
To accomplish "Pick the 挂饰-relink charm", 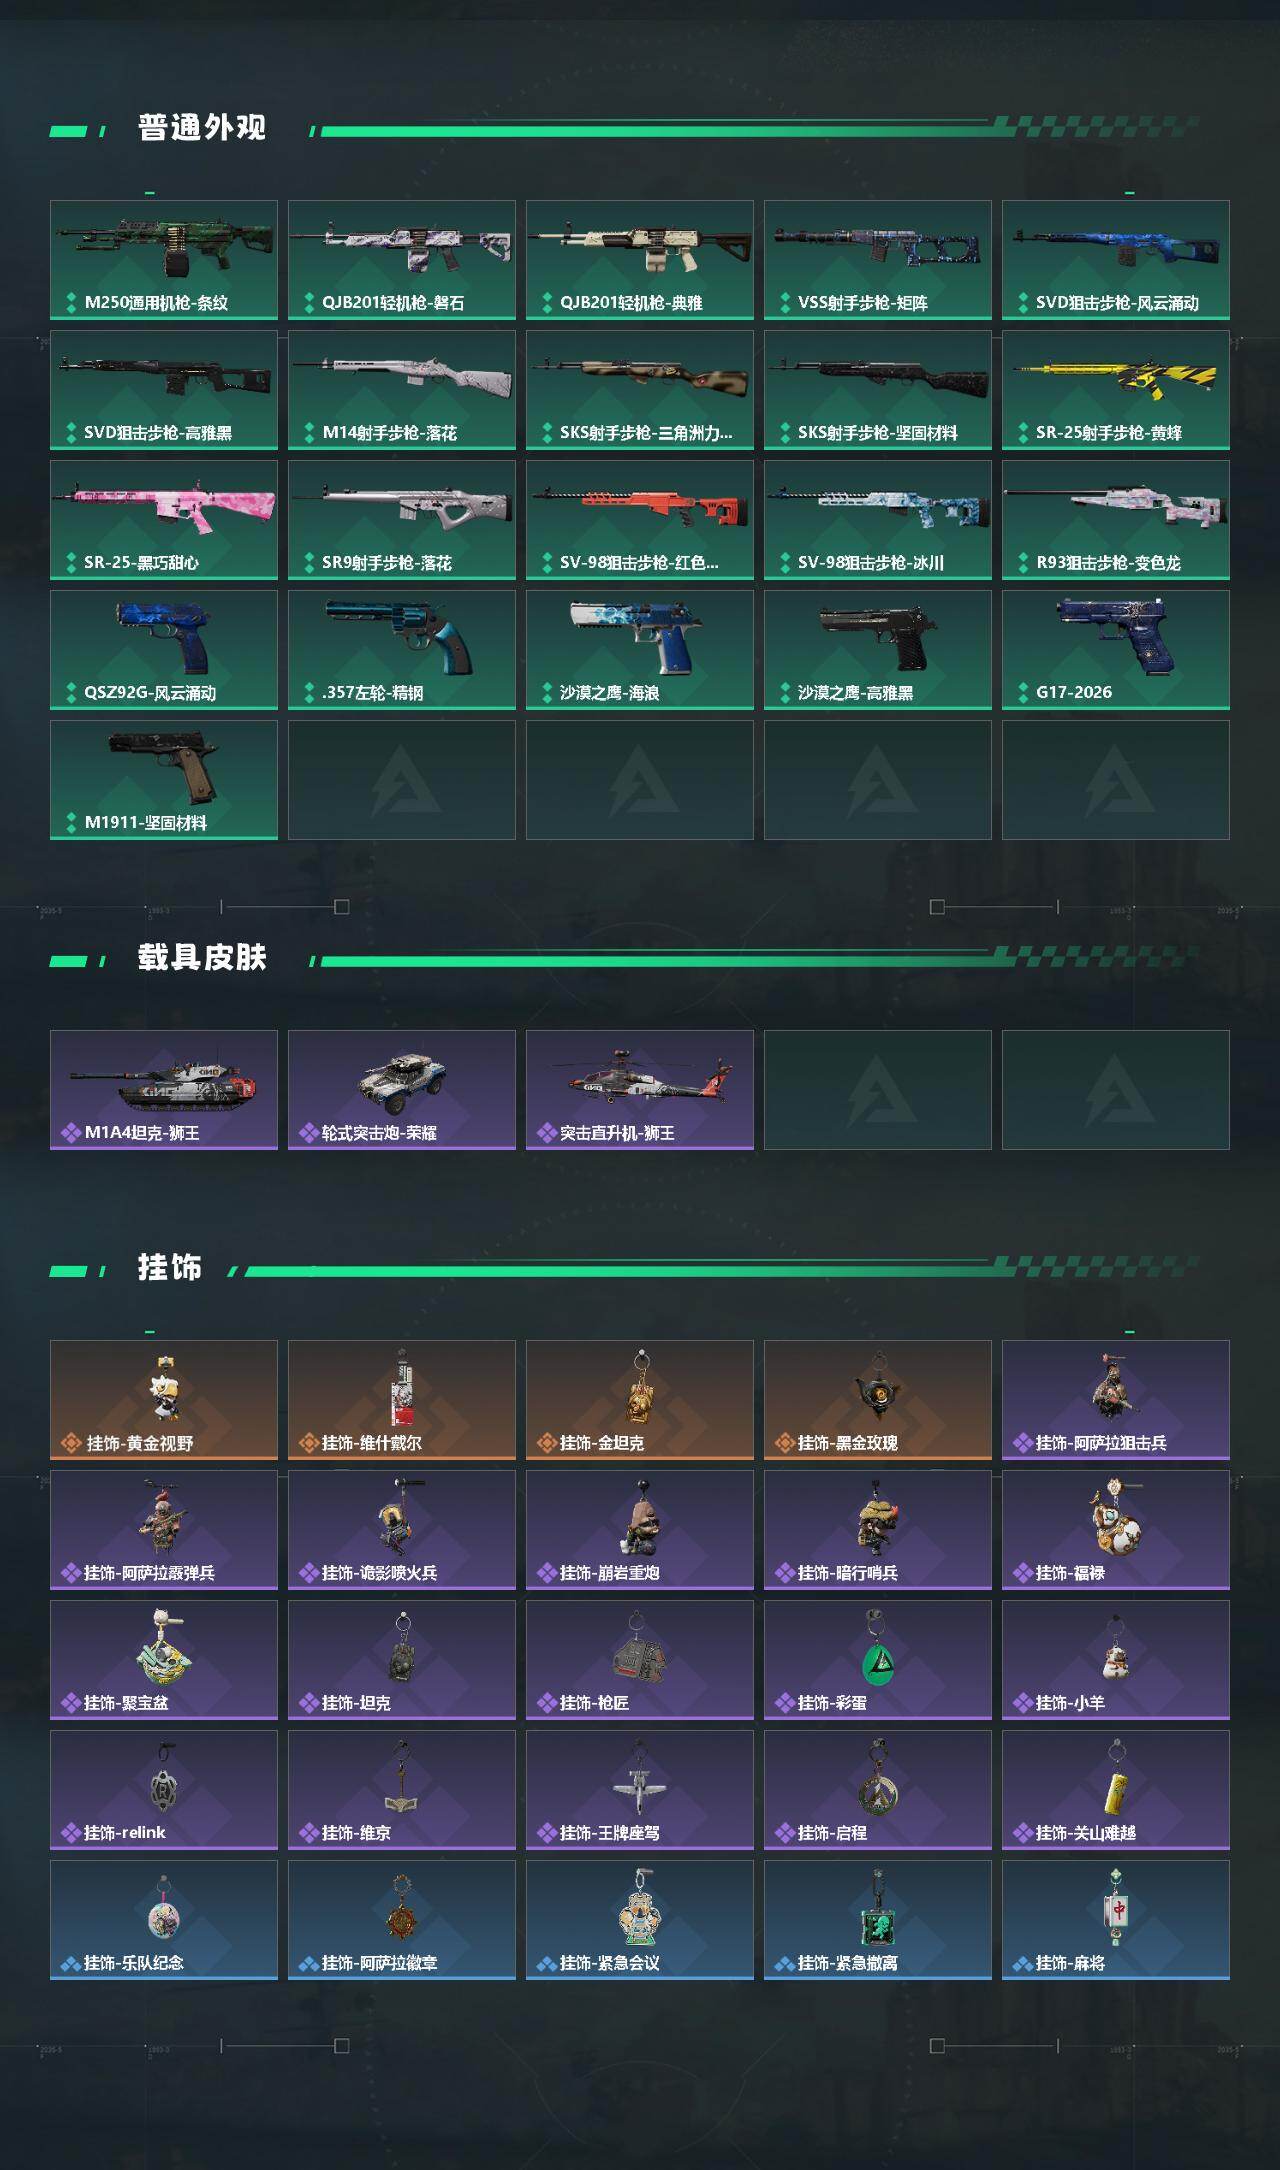I will [x=164, y=1790].
